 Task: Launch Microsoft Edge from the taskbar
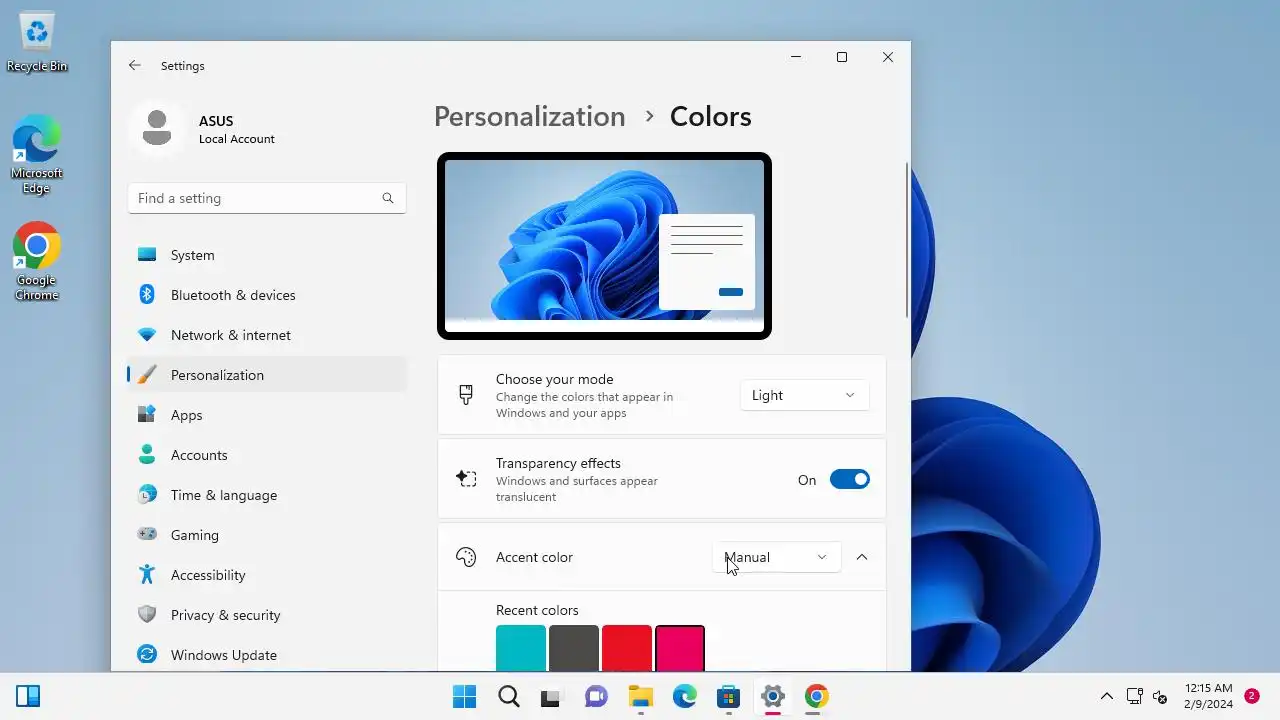pos(684,696)
